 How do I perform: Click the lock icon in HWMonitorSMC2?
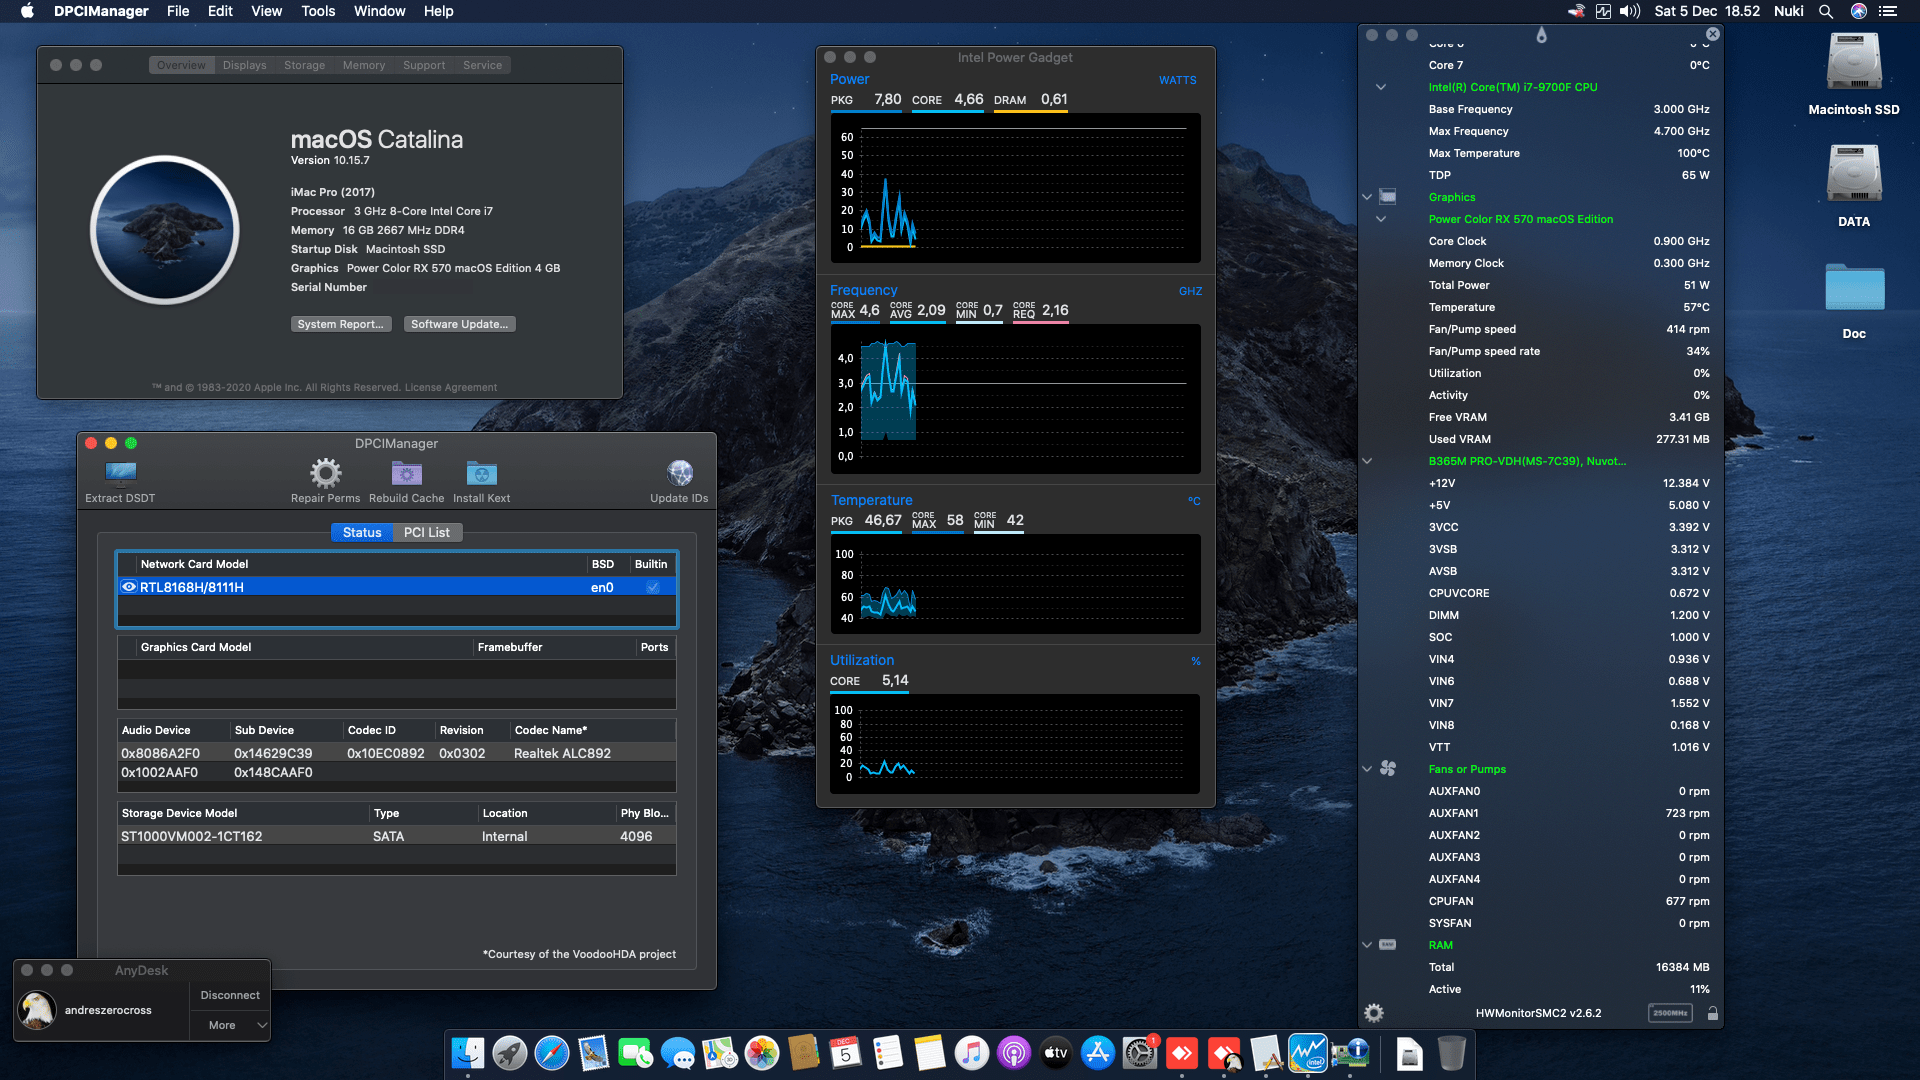1713,1013
